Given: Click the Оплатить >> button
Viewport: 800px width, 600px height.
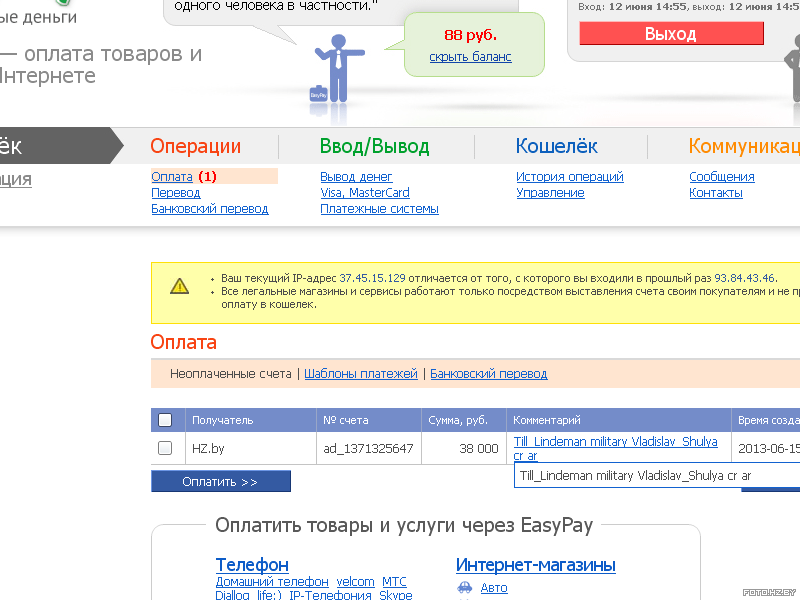Looking at the screenshot, I should 220,481.
